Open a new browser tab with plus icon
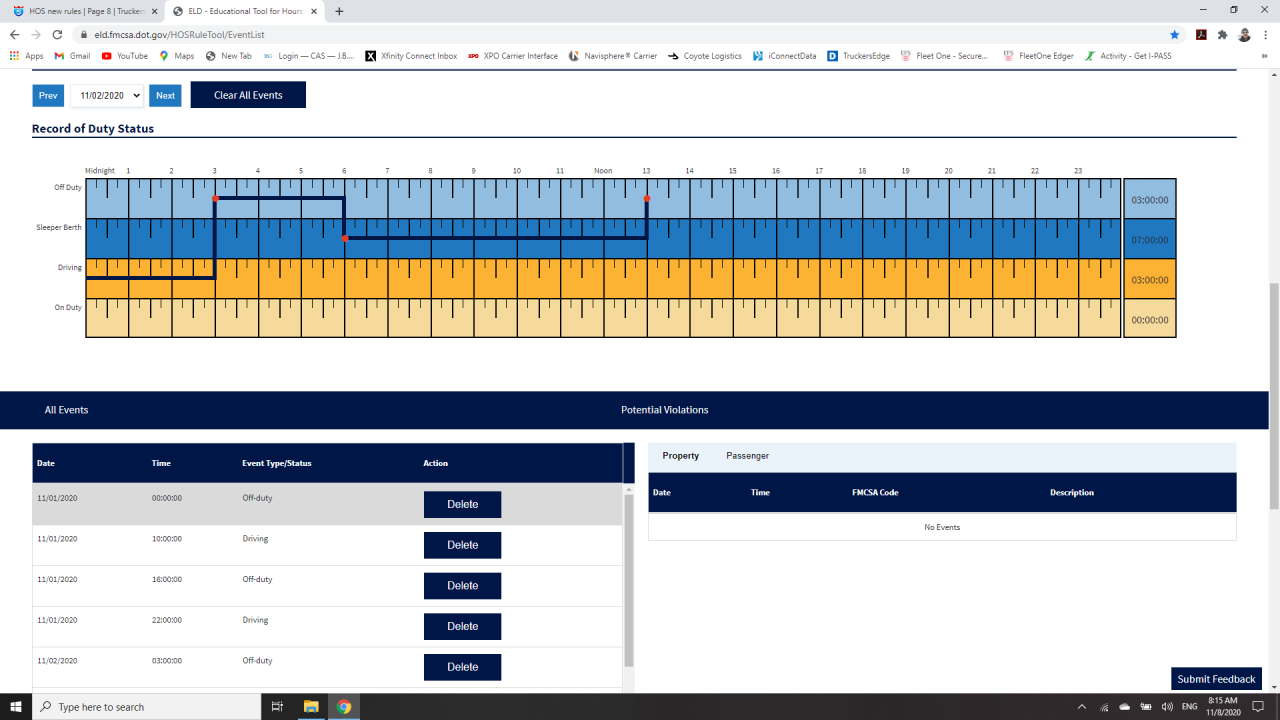 pyautogui.click(x=339, y=11)
